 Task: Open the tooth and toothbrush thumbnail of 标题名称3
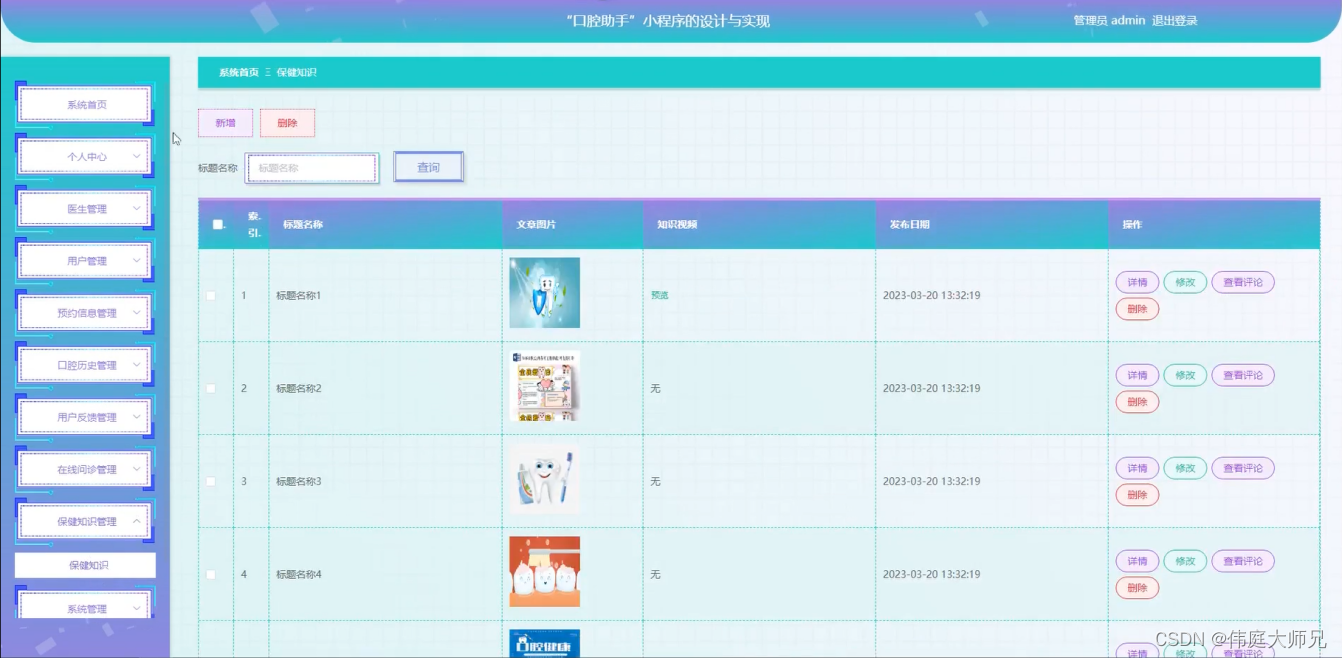coord(544,479)
